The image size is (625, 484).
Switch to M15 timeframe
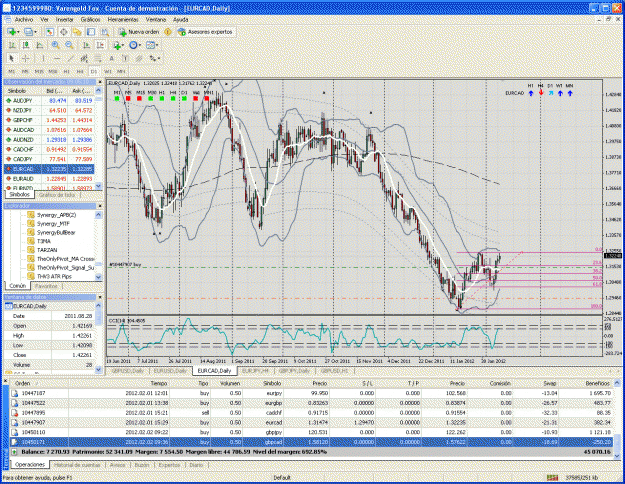(39, 71)
